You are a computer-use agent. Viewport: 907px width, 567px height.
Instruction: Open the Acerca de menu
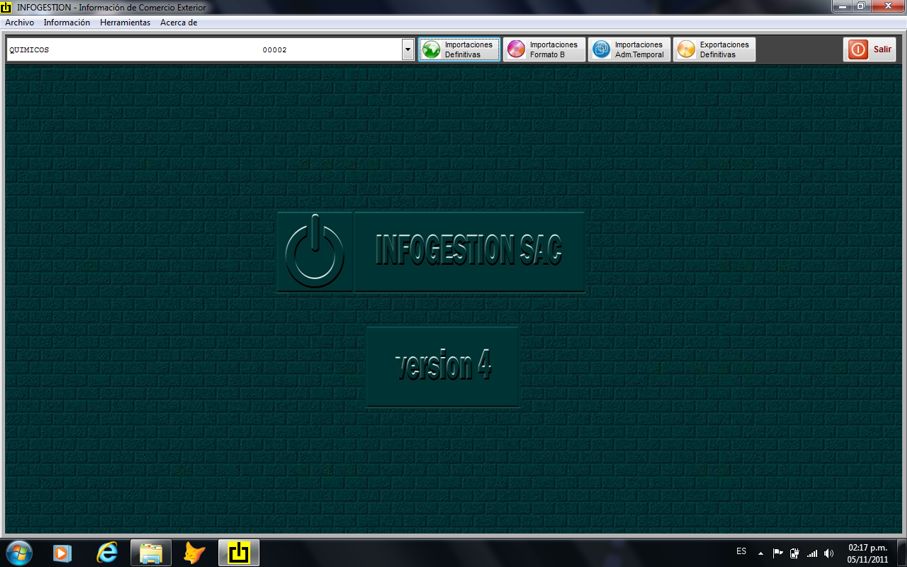[178, 22]
